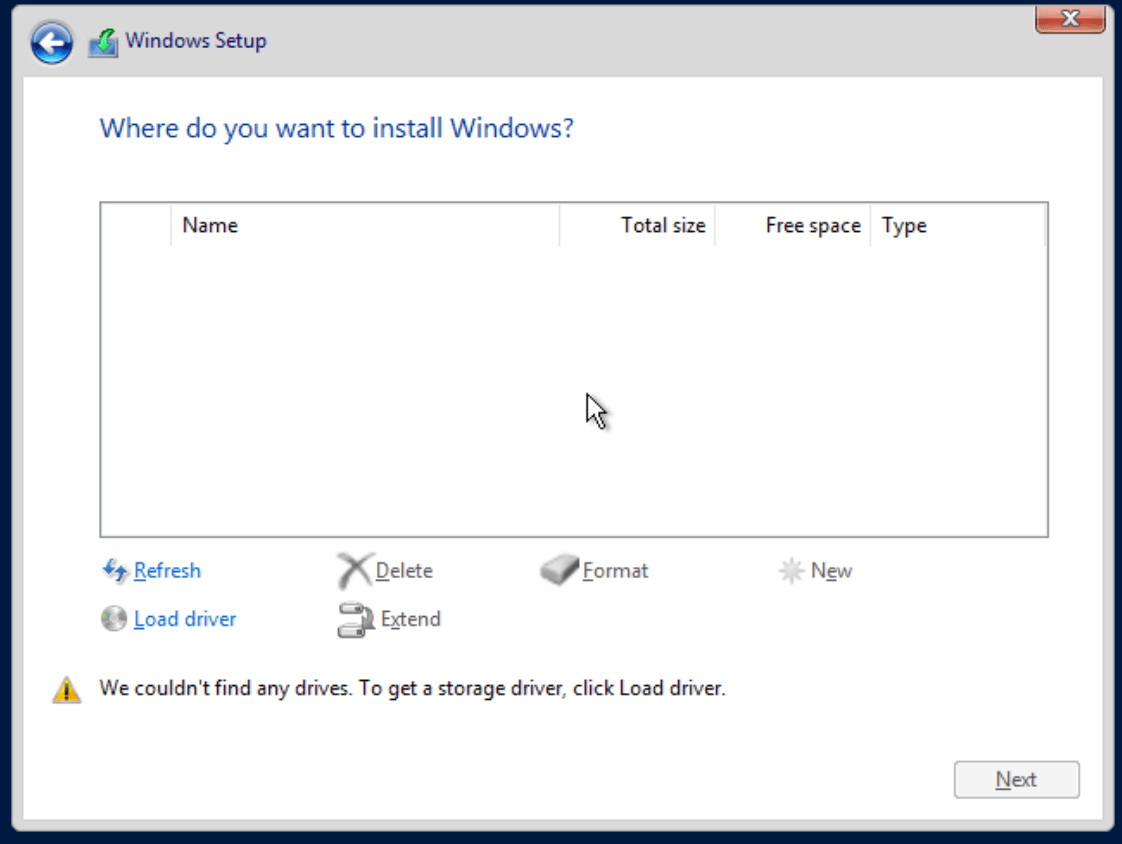Click the Windows Setup installer icon
1122x844 pixels.
click(104, 39)
